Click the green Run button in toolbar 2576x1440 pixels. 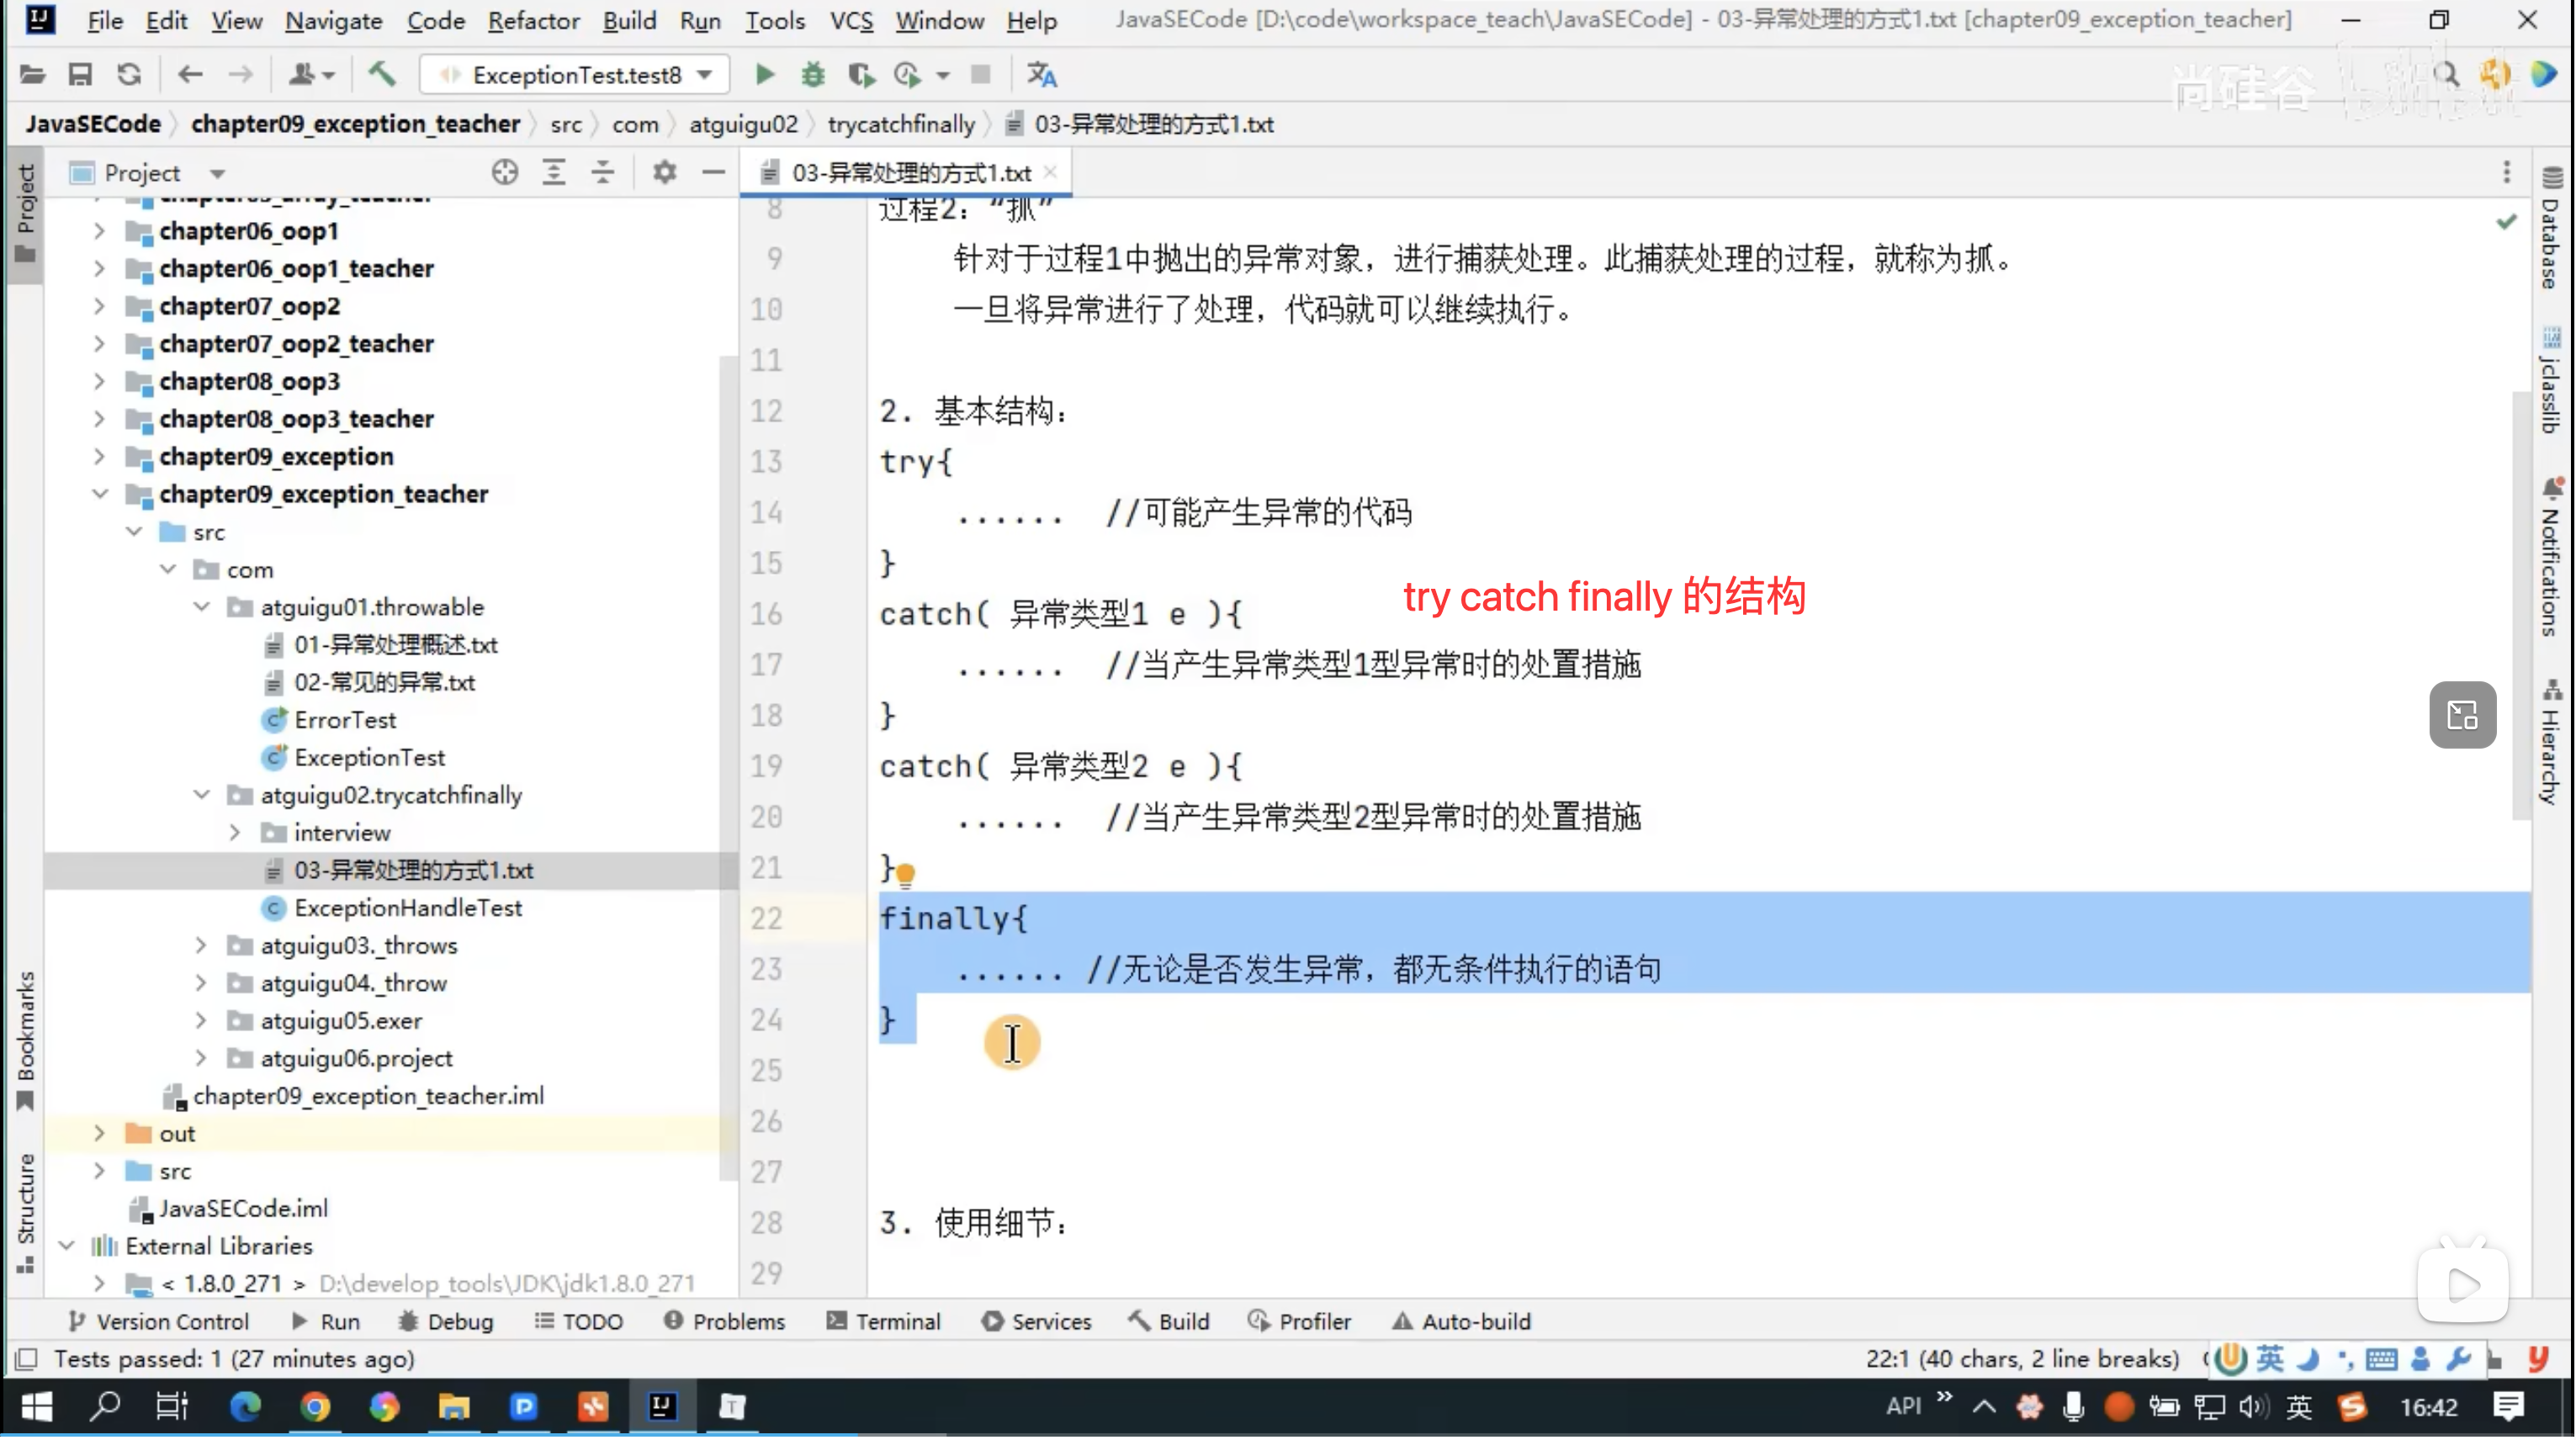pyautogui.click(x=764, y=75)
